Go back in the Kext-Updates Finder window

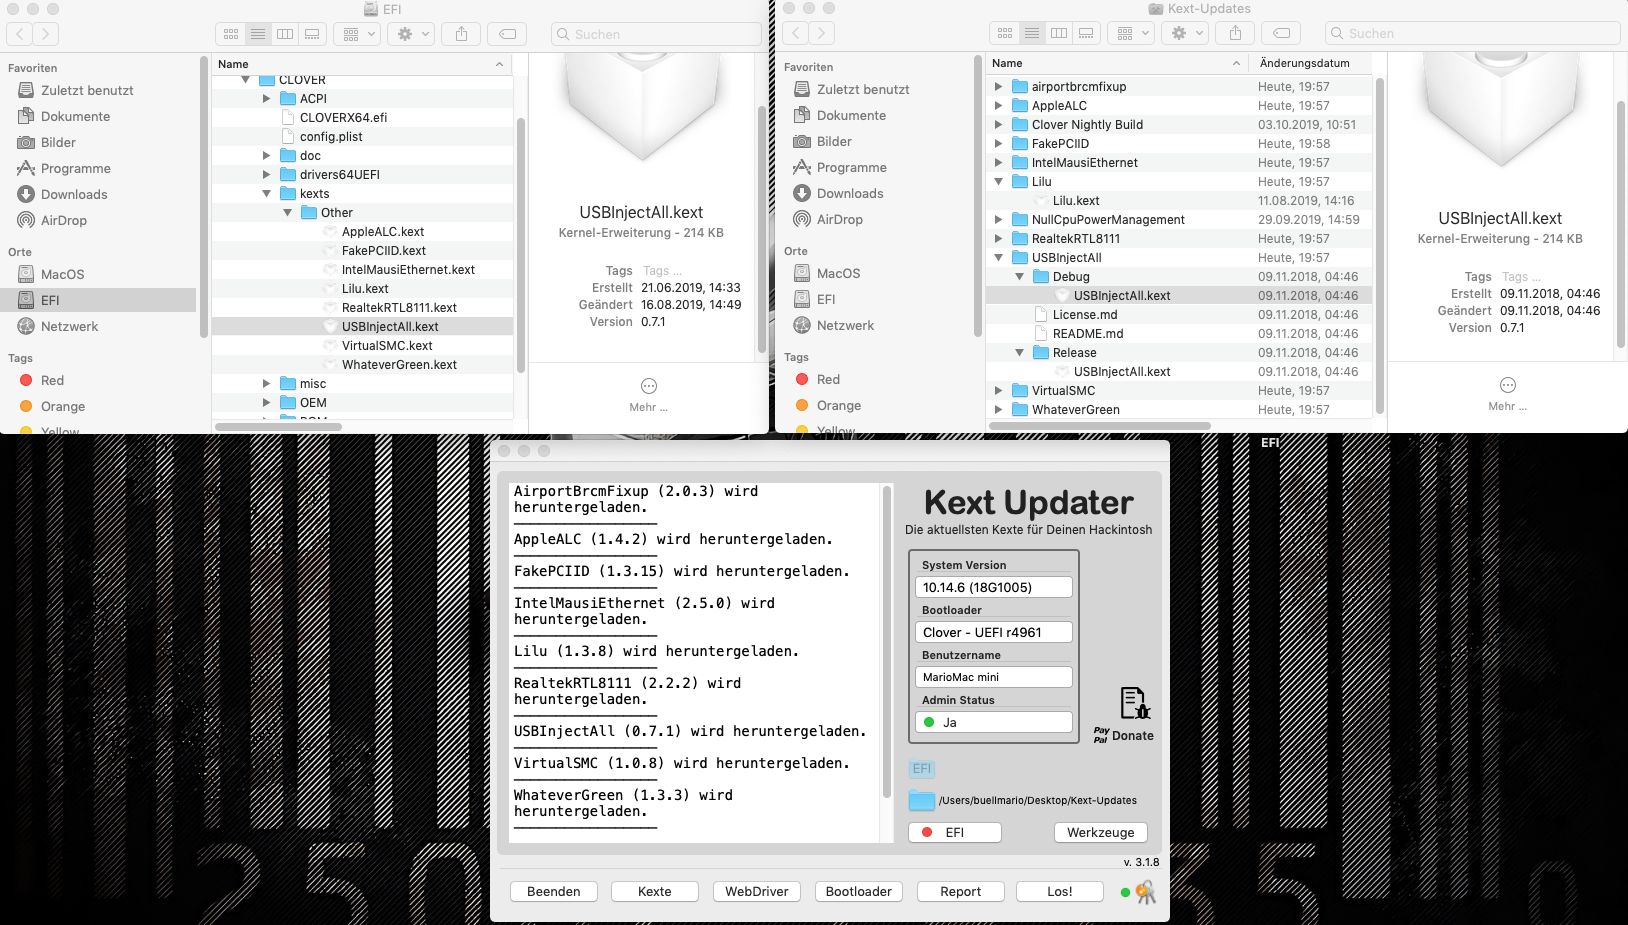pos(796,33)
